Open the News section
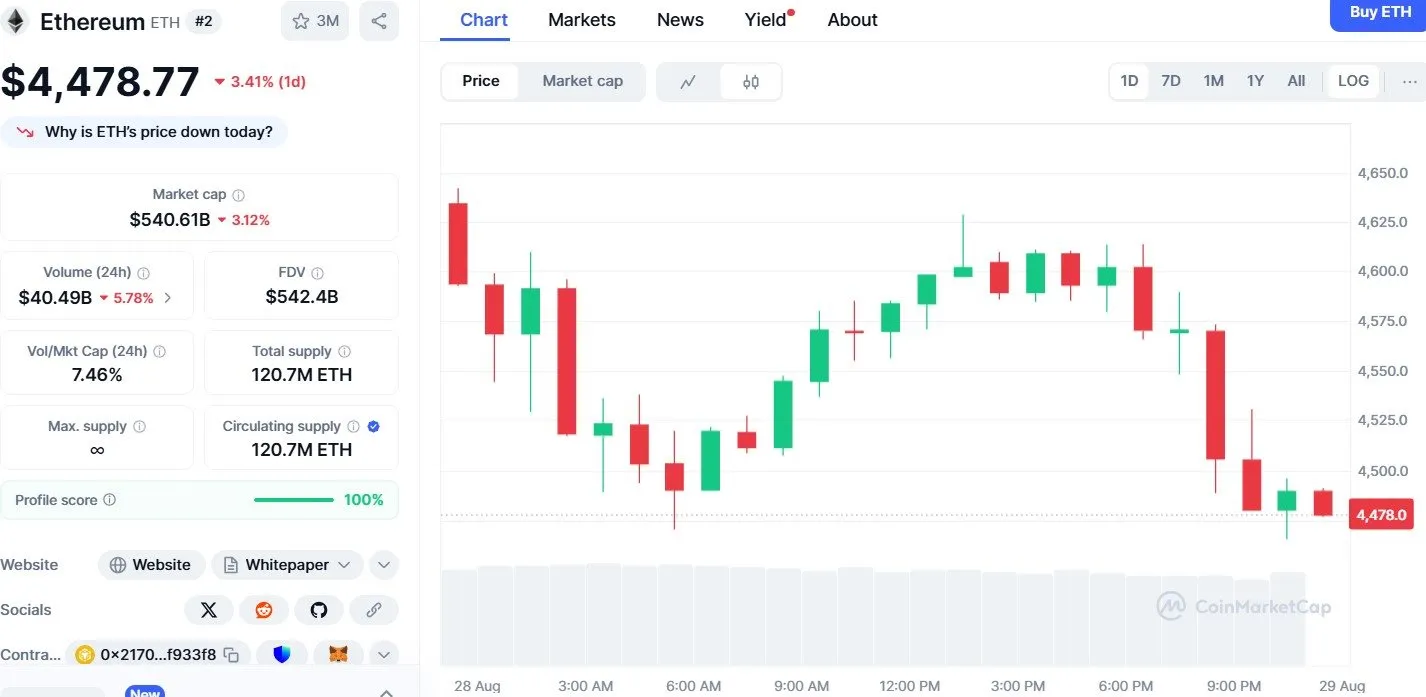The width and height of the screenshot is (1426, 697). pyautogui.click(x=680, y=19)
